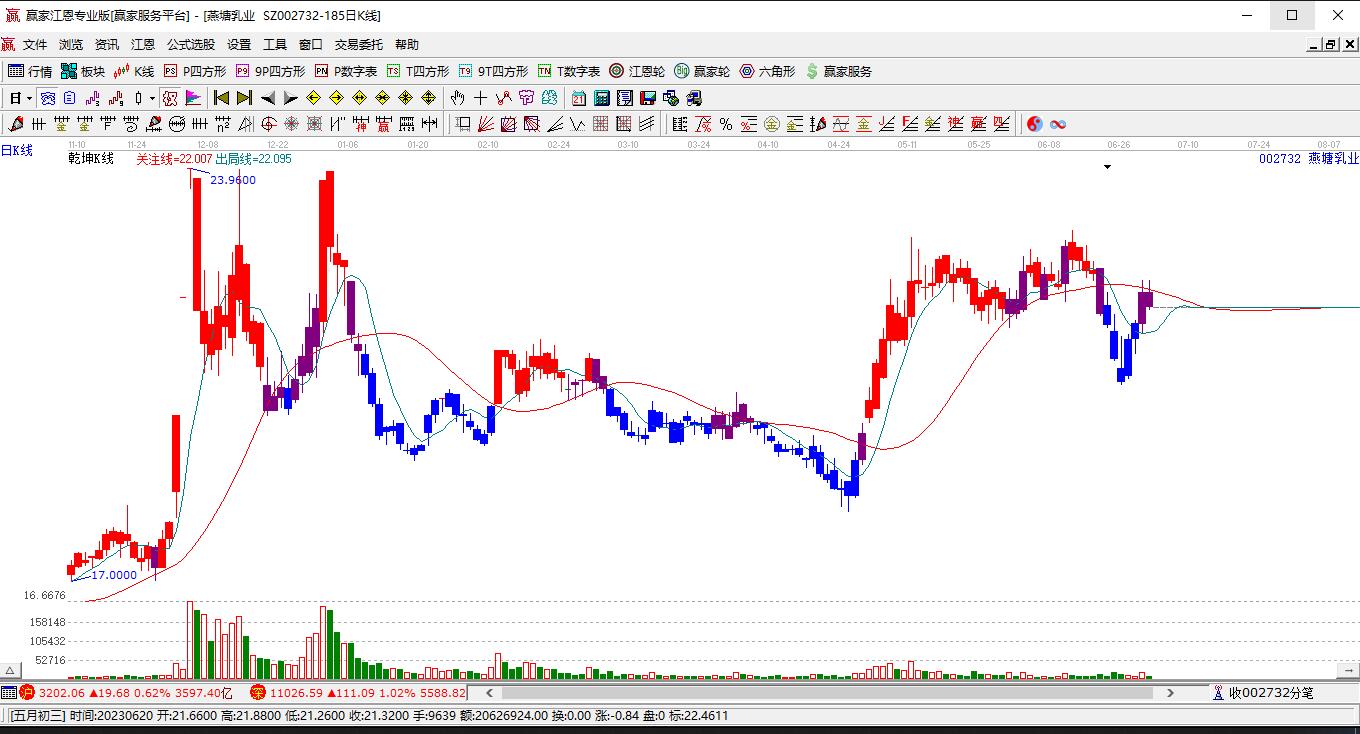Click the calendar date icon
Image resolution: width=1360 pixels, height=734 pixels.
[579, 98]
